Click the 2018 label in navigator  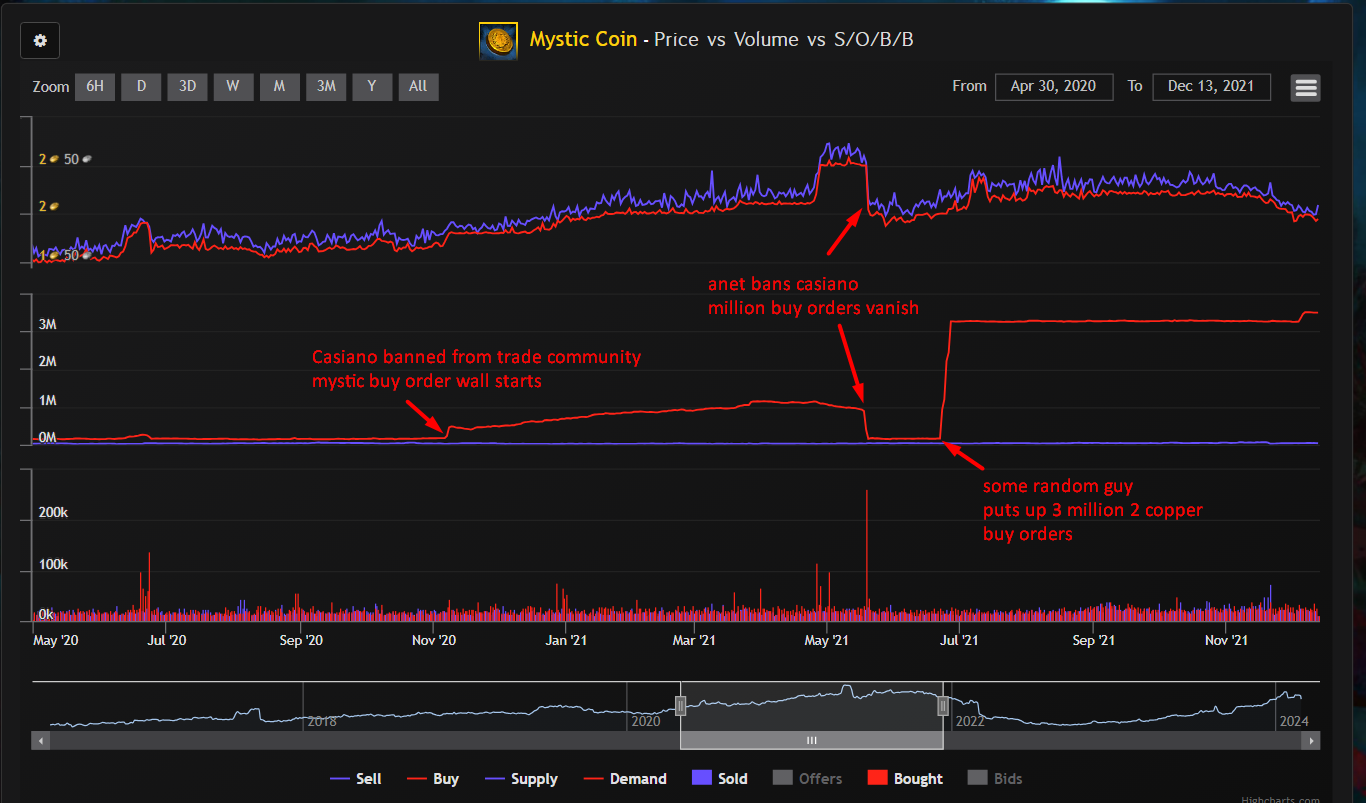click(322, 721)
